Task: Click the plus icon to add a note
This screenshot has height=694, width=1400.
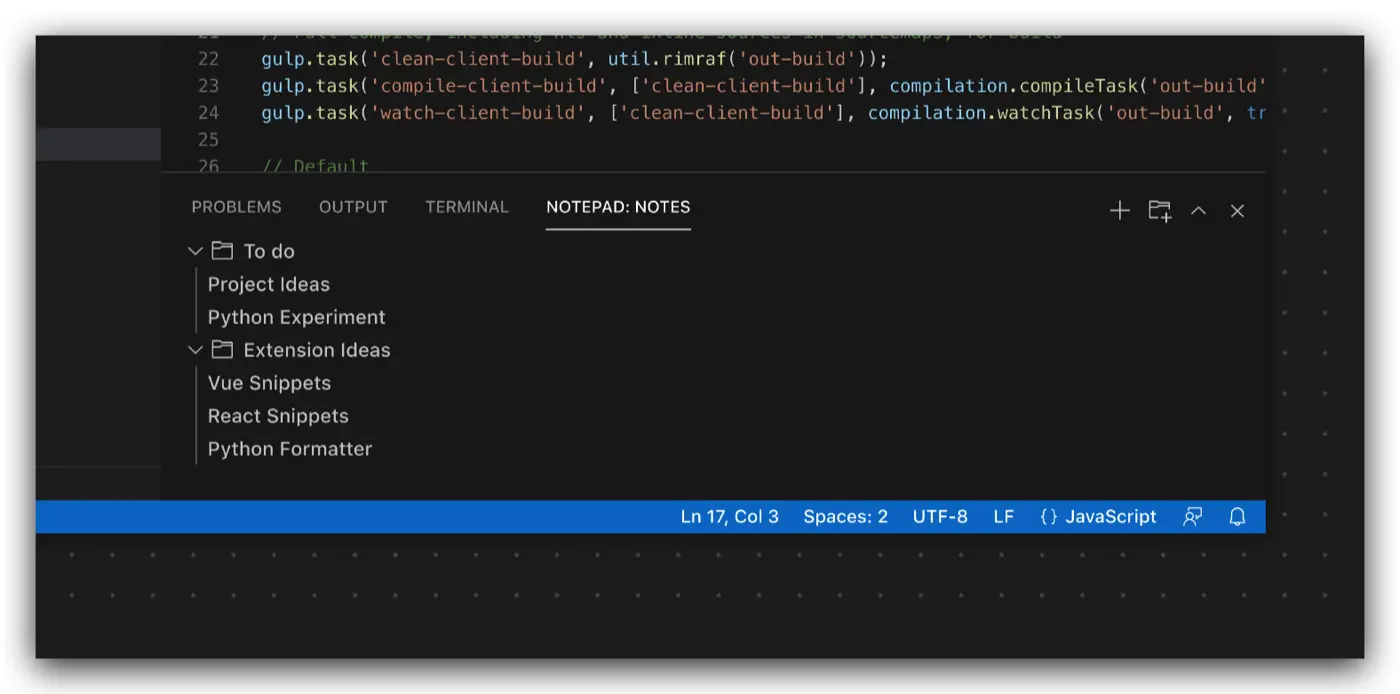Action: (x=1120, y=210)
